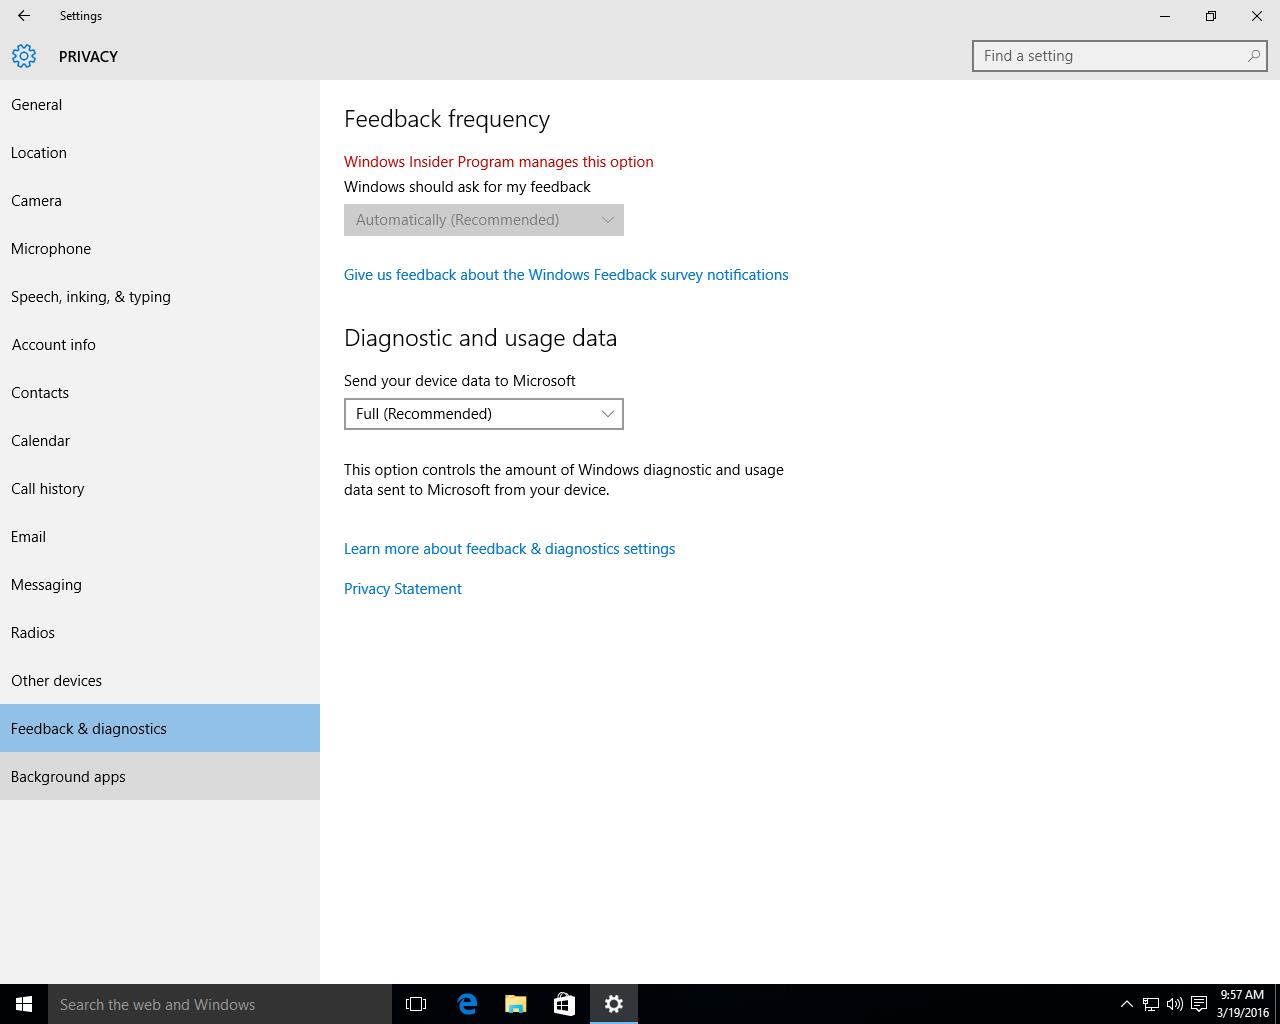Open Speech, inking, & typing settings
This screenshot has width=1280, height=1024.
click(160, 296)
